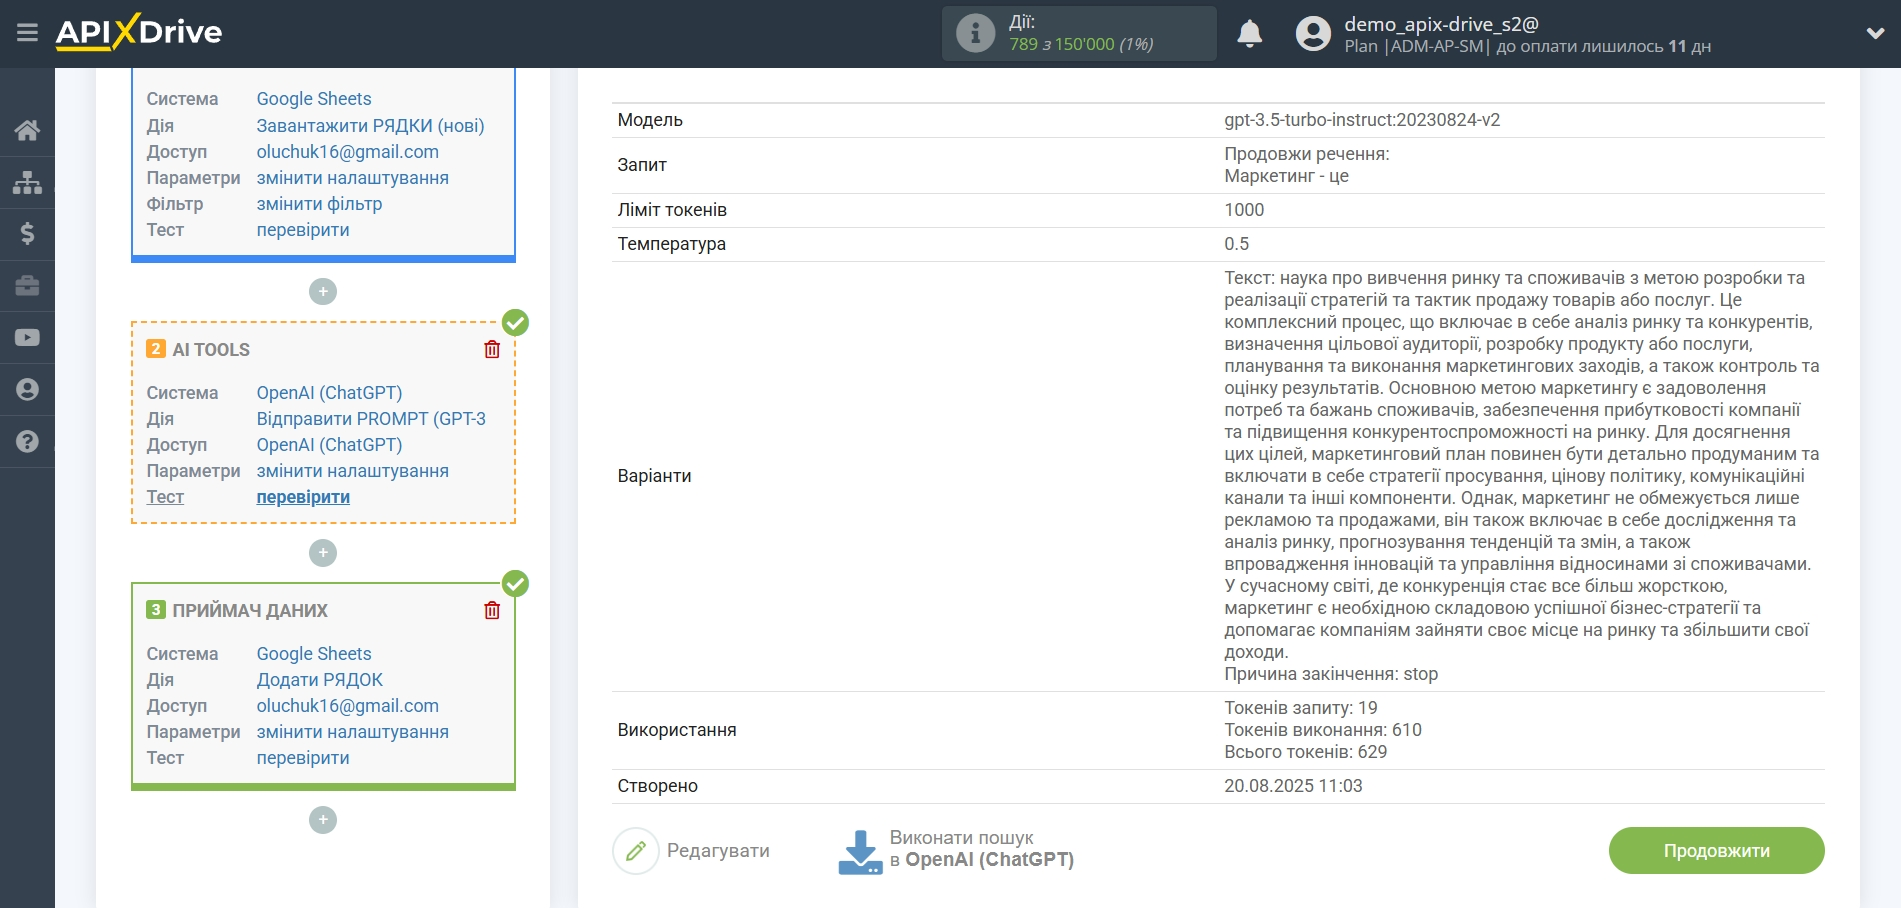This screenshot has height=908, width=1901.
Task: Click the Використання row label
Action: coord(677,730)
